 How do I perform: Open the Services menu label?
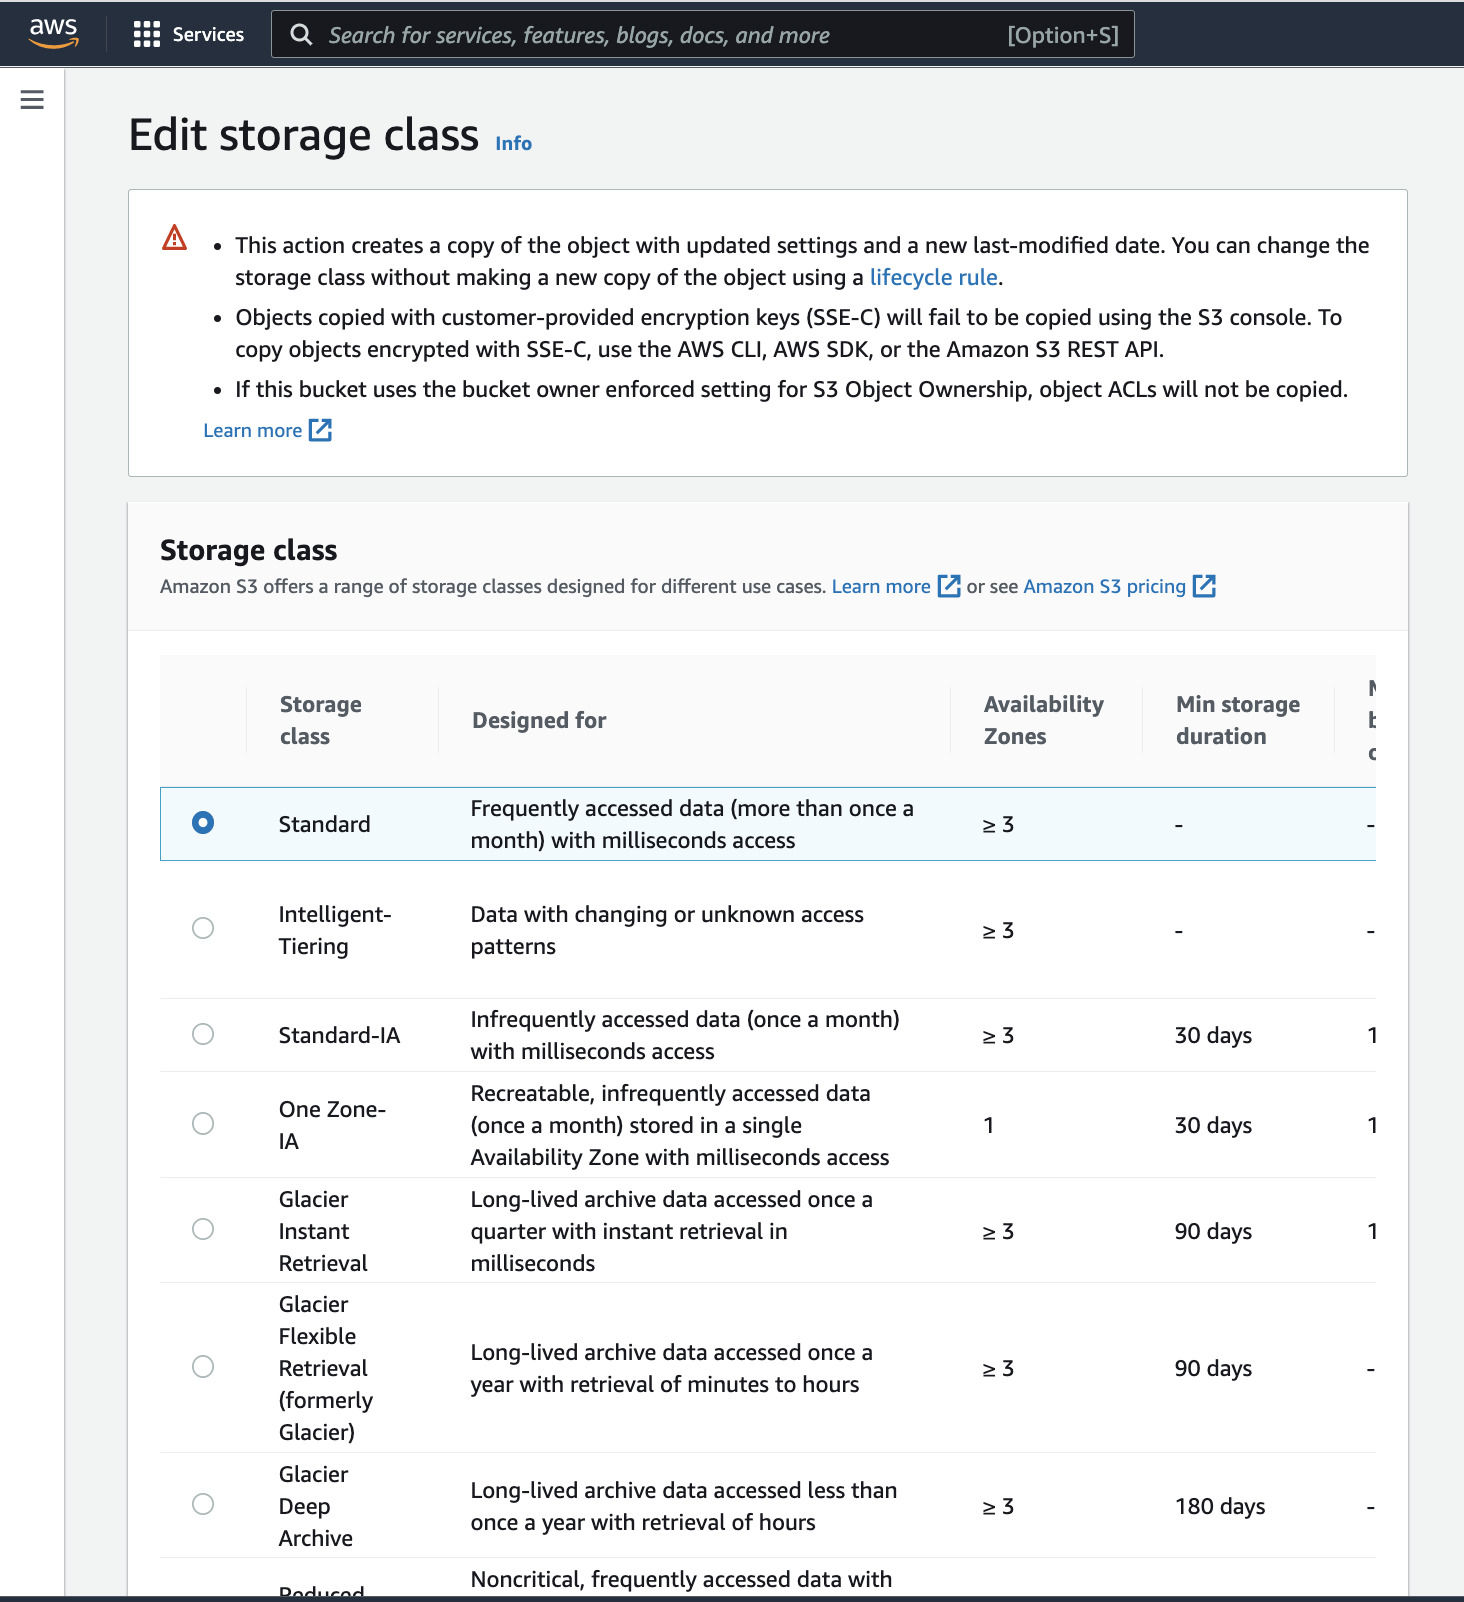(x=208, y=35)
